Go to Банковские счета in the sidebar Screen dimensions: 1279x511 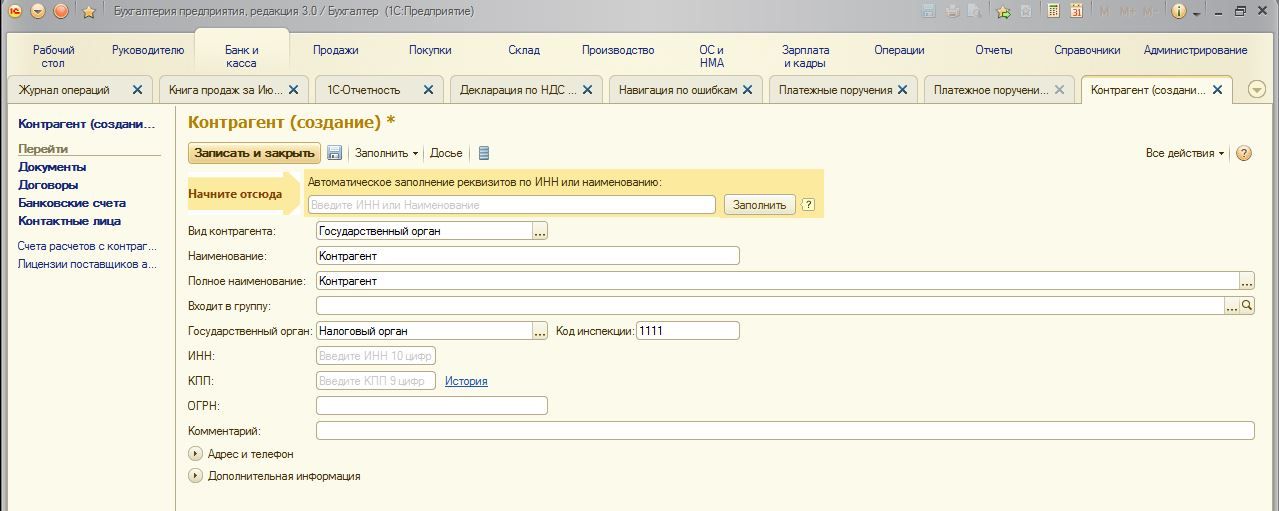coord(72,203)
